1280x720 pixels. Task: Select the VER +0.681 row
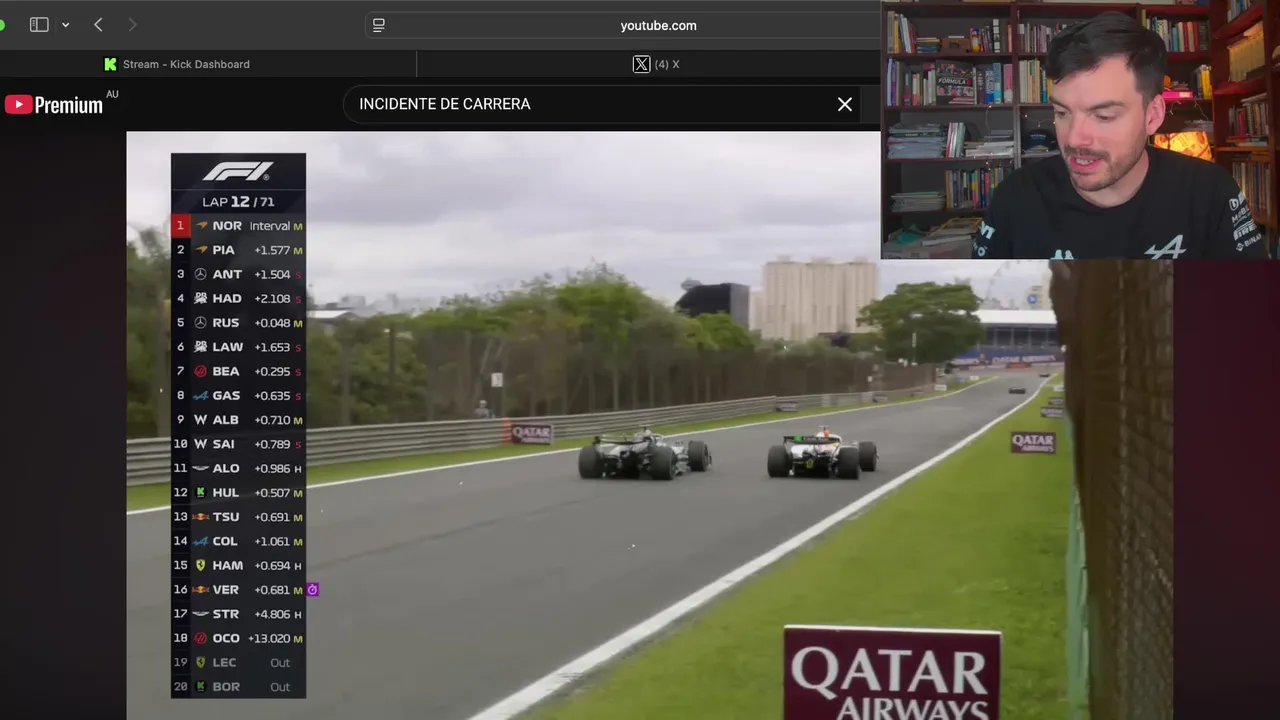click(238, 590)
